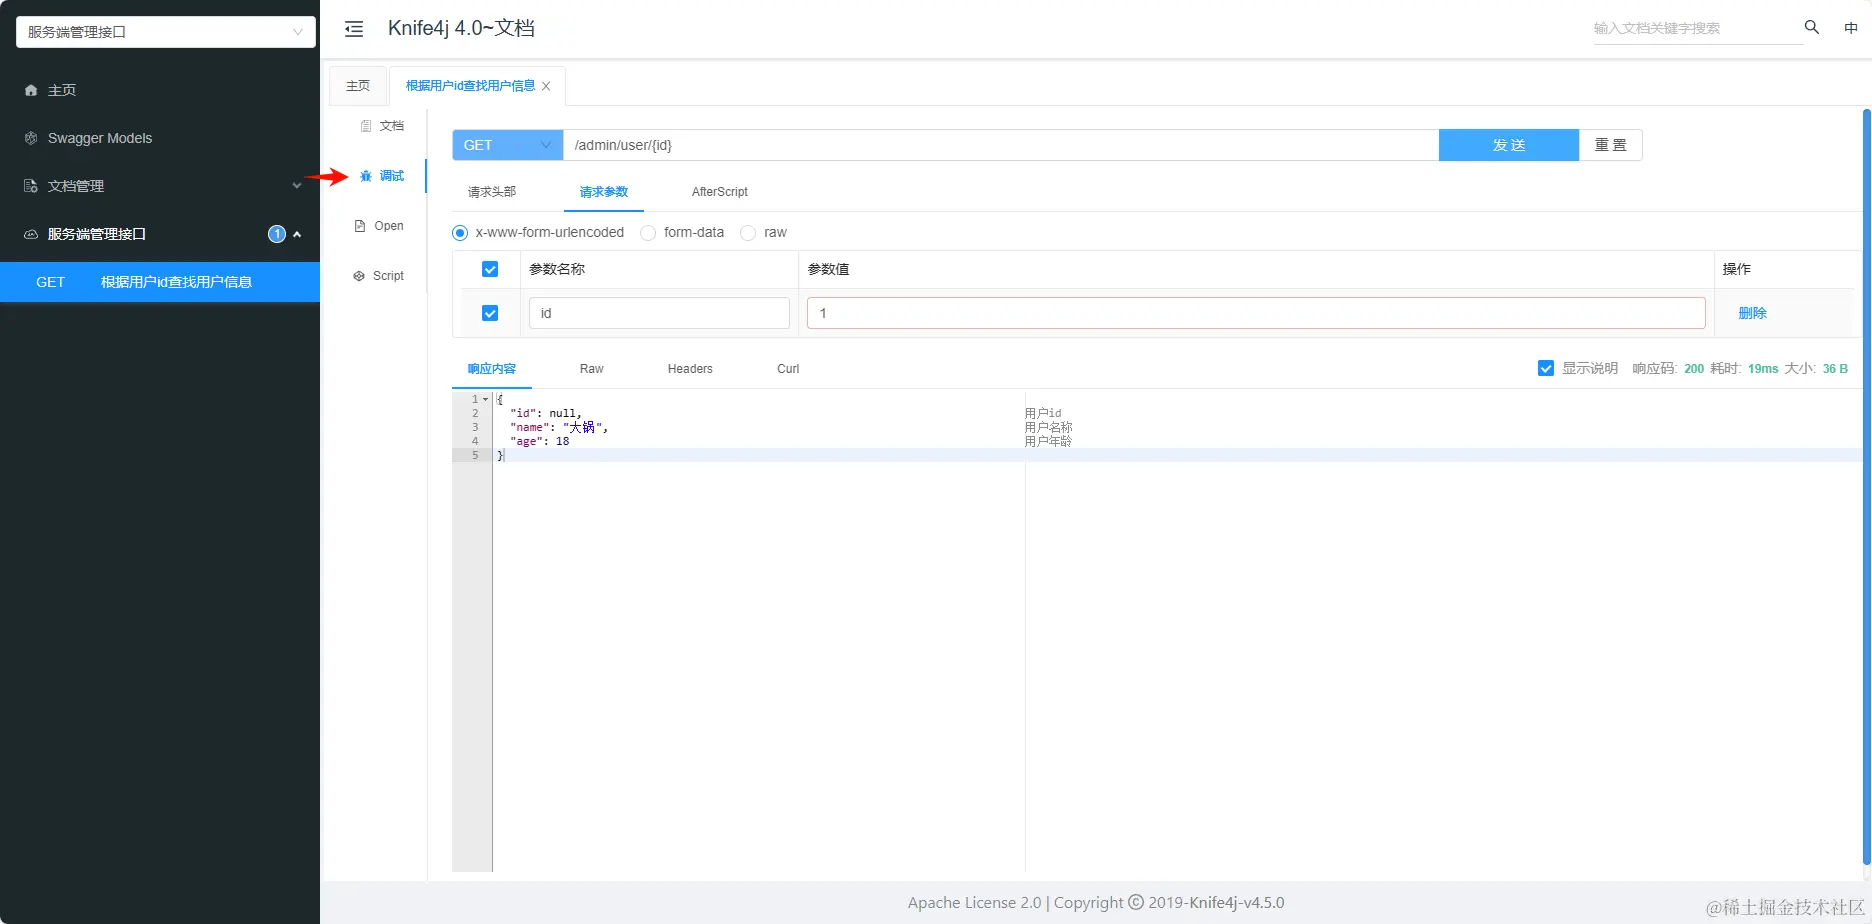Expand the 文档管理 sidebar menu
The height and width of the screenshot is (924, 1872).
point(160,186)
